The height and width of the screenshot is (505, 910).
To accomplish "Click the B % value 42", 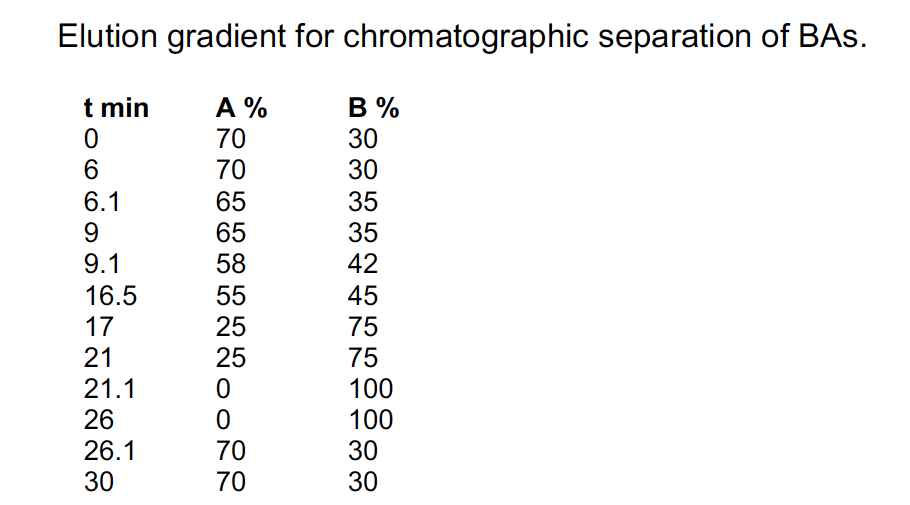I will pyautogui.click(x=363, y=264).
